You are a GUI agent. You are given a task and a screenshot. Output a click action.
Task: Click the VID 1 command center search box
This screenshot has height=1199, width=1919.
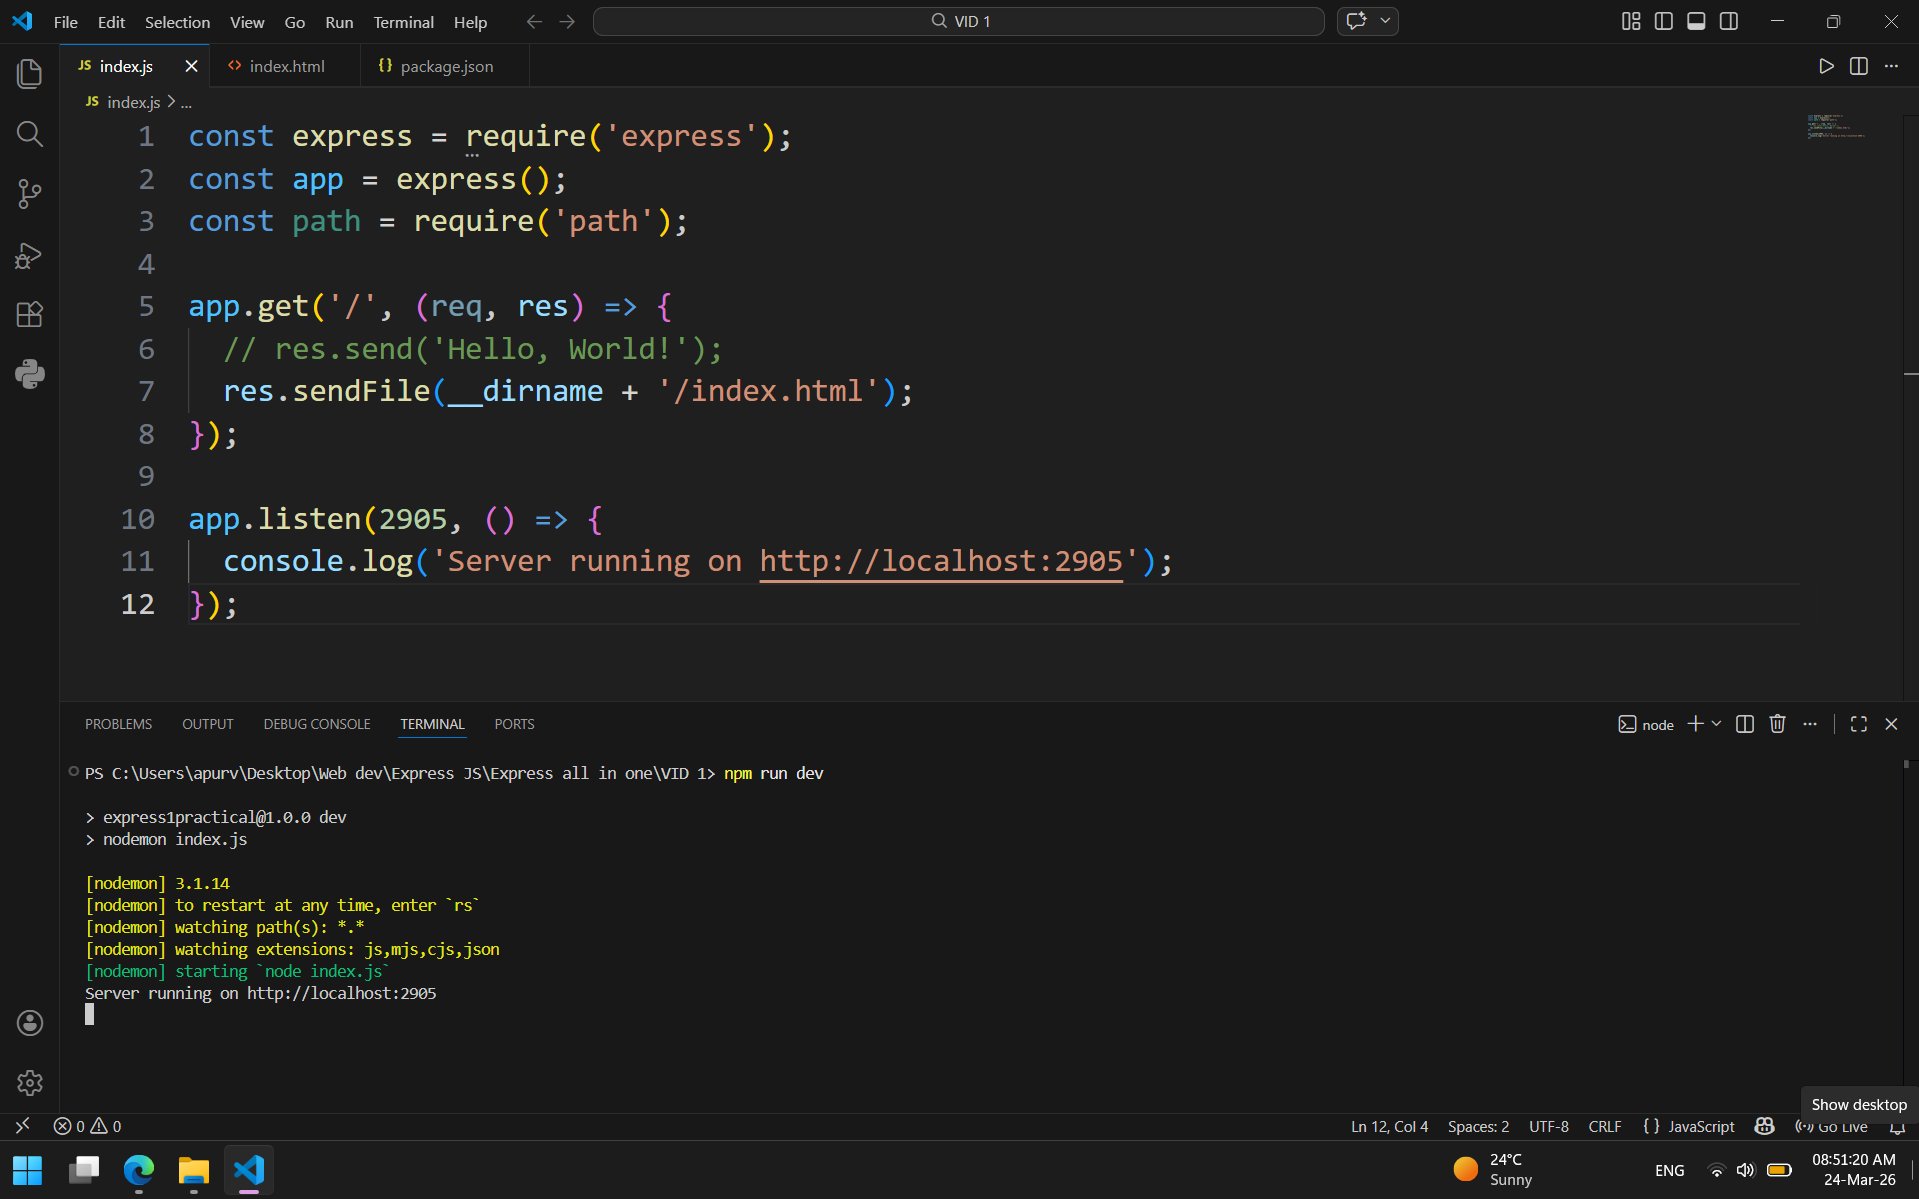[x=958, y=21]
